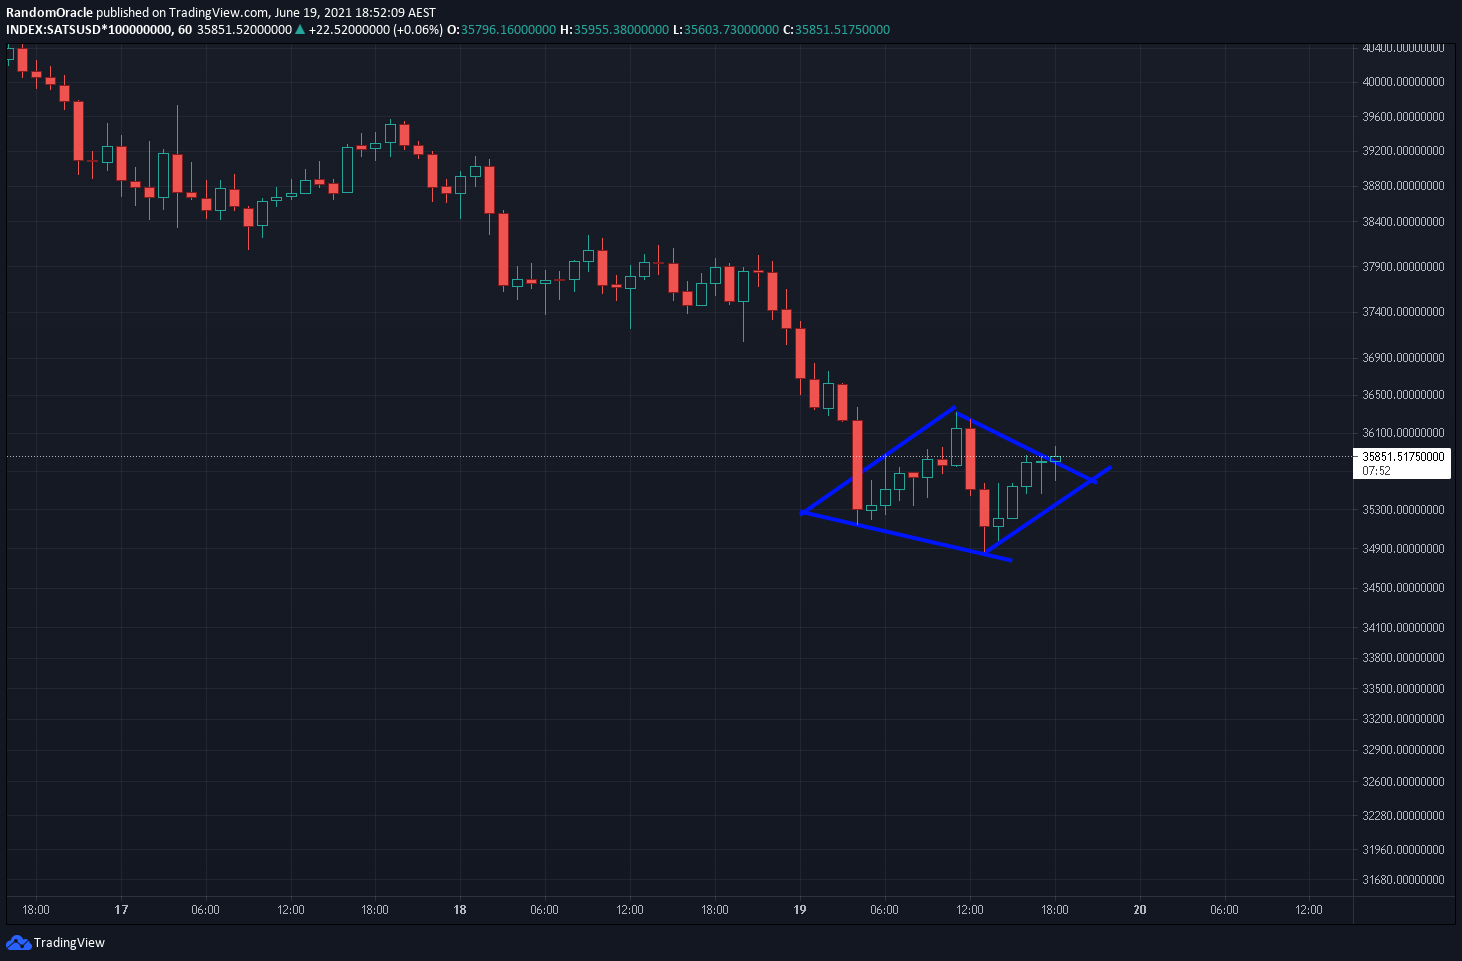The image size is (1462, 961).
Task: Click the 06:00 label following date 20
Action: (1224, 910)
